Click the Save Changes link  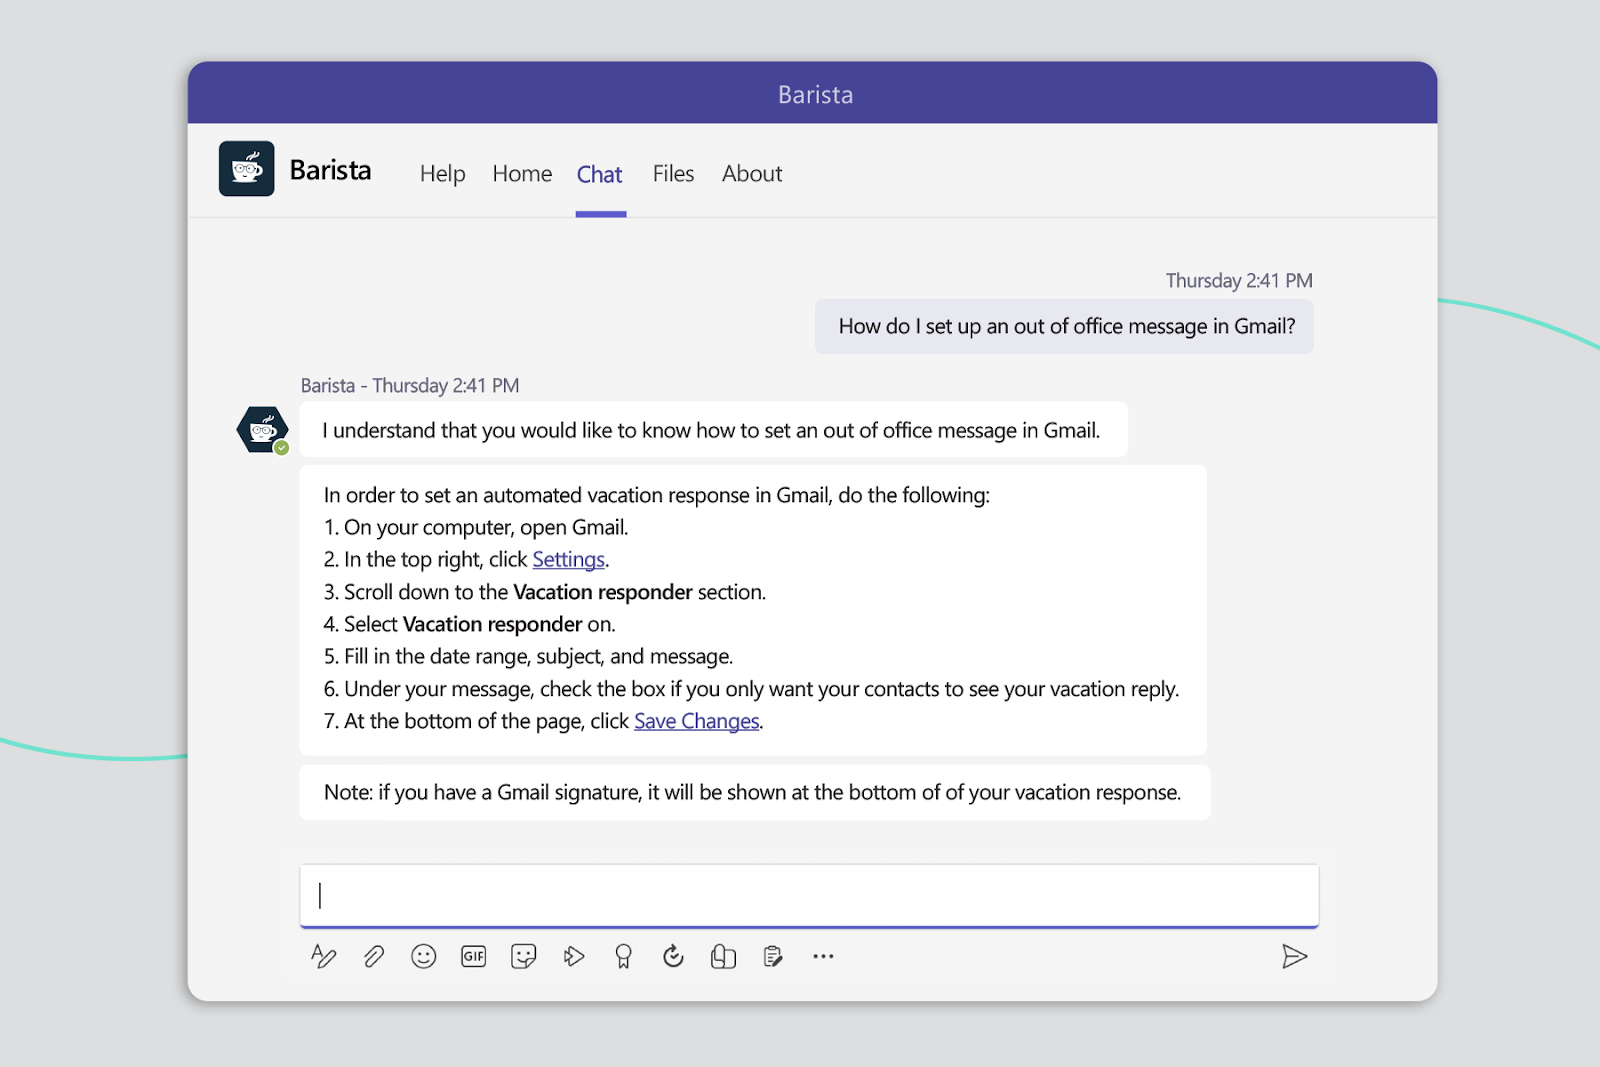click(x=696, y=721)
